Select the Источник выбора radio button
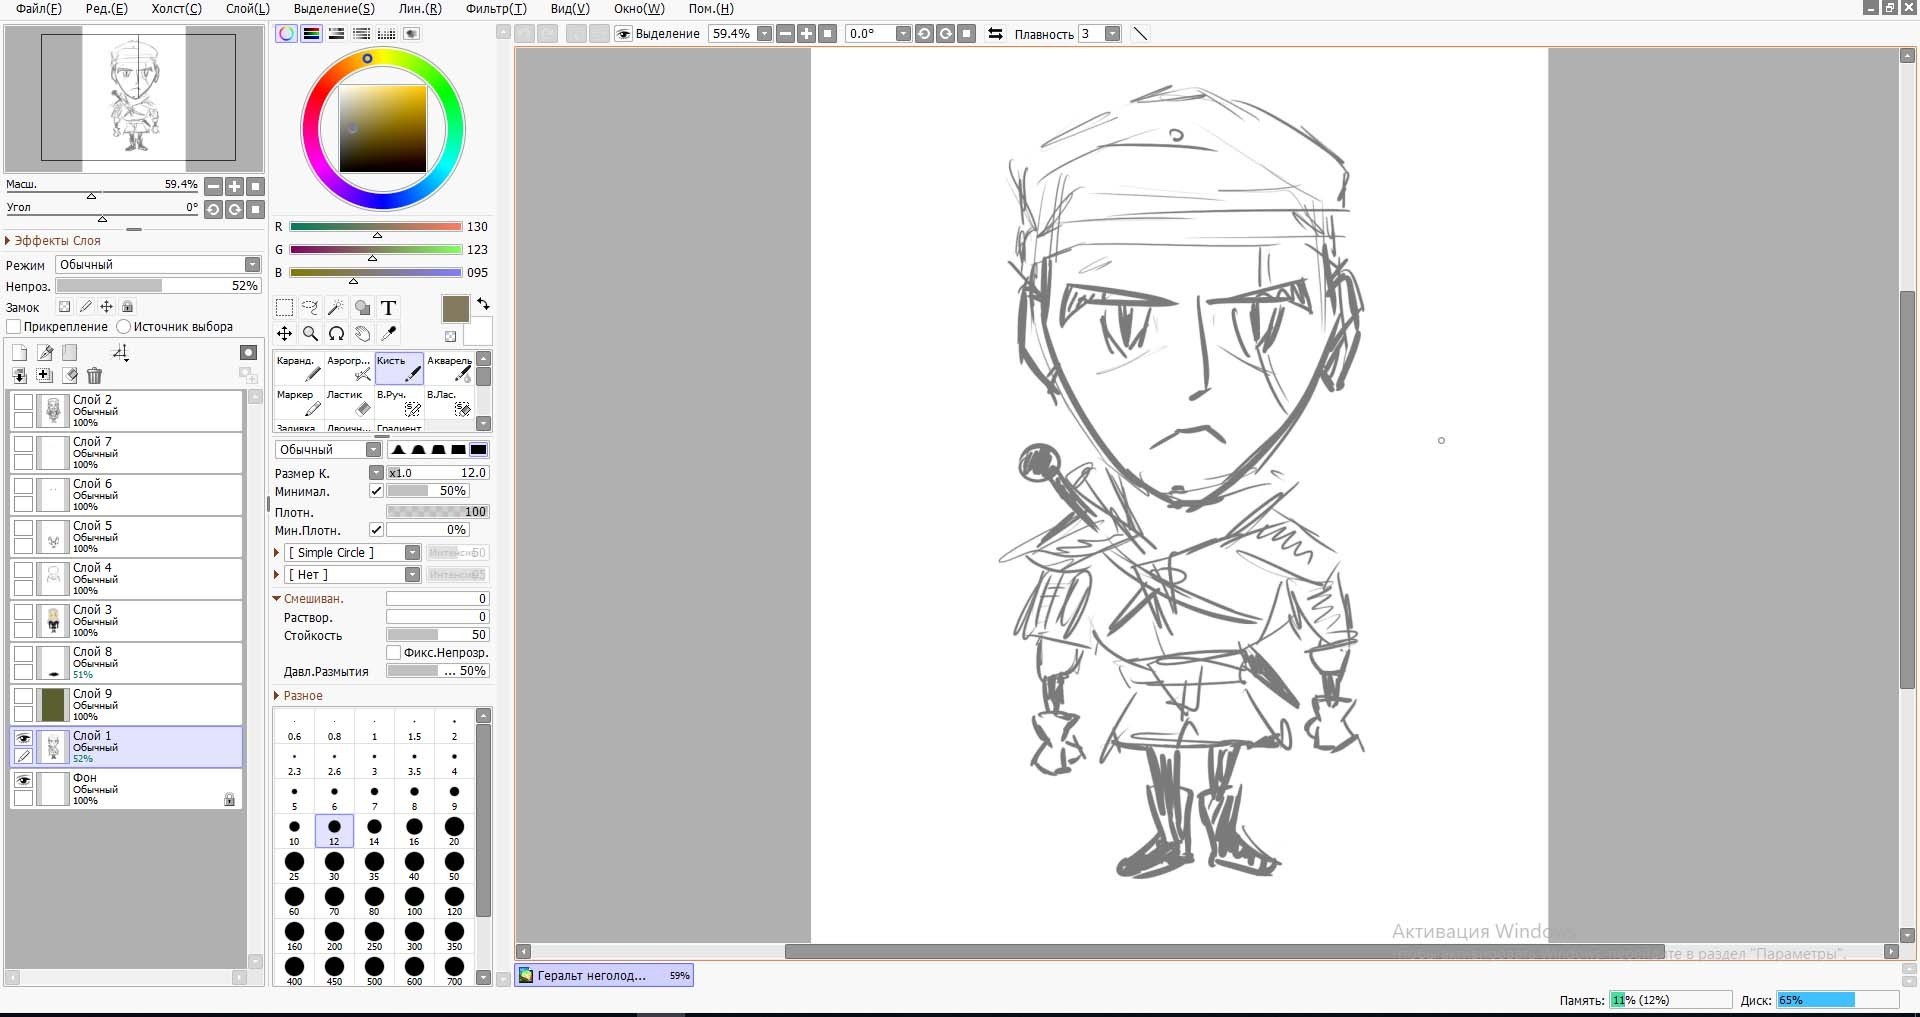The image size is (1920, 1017). (x=124, y=327)
